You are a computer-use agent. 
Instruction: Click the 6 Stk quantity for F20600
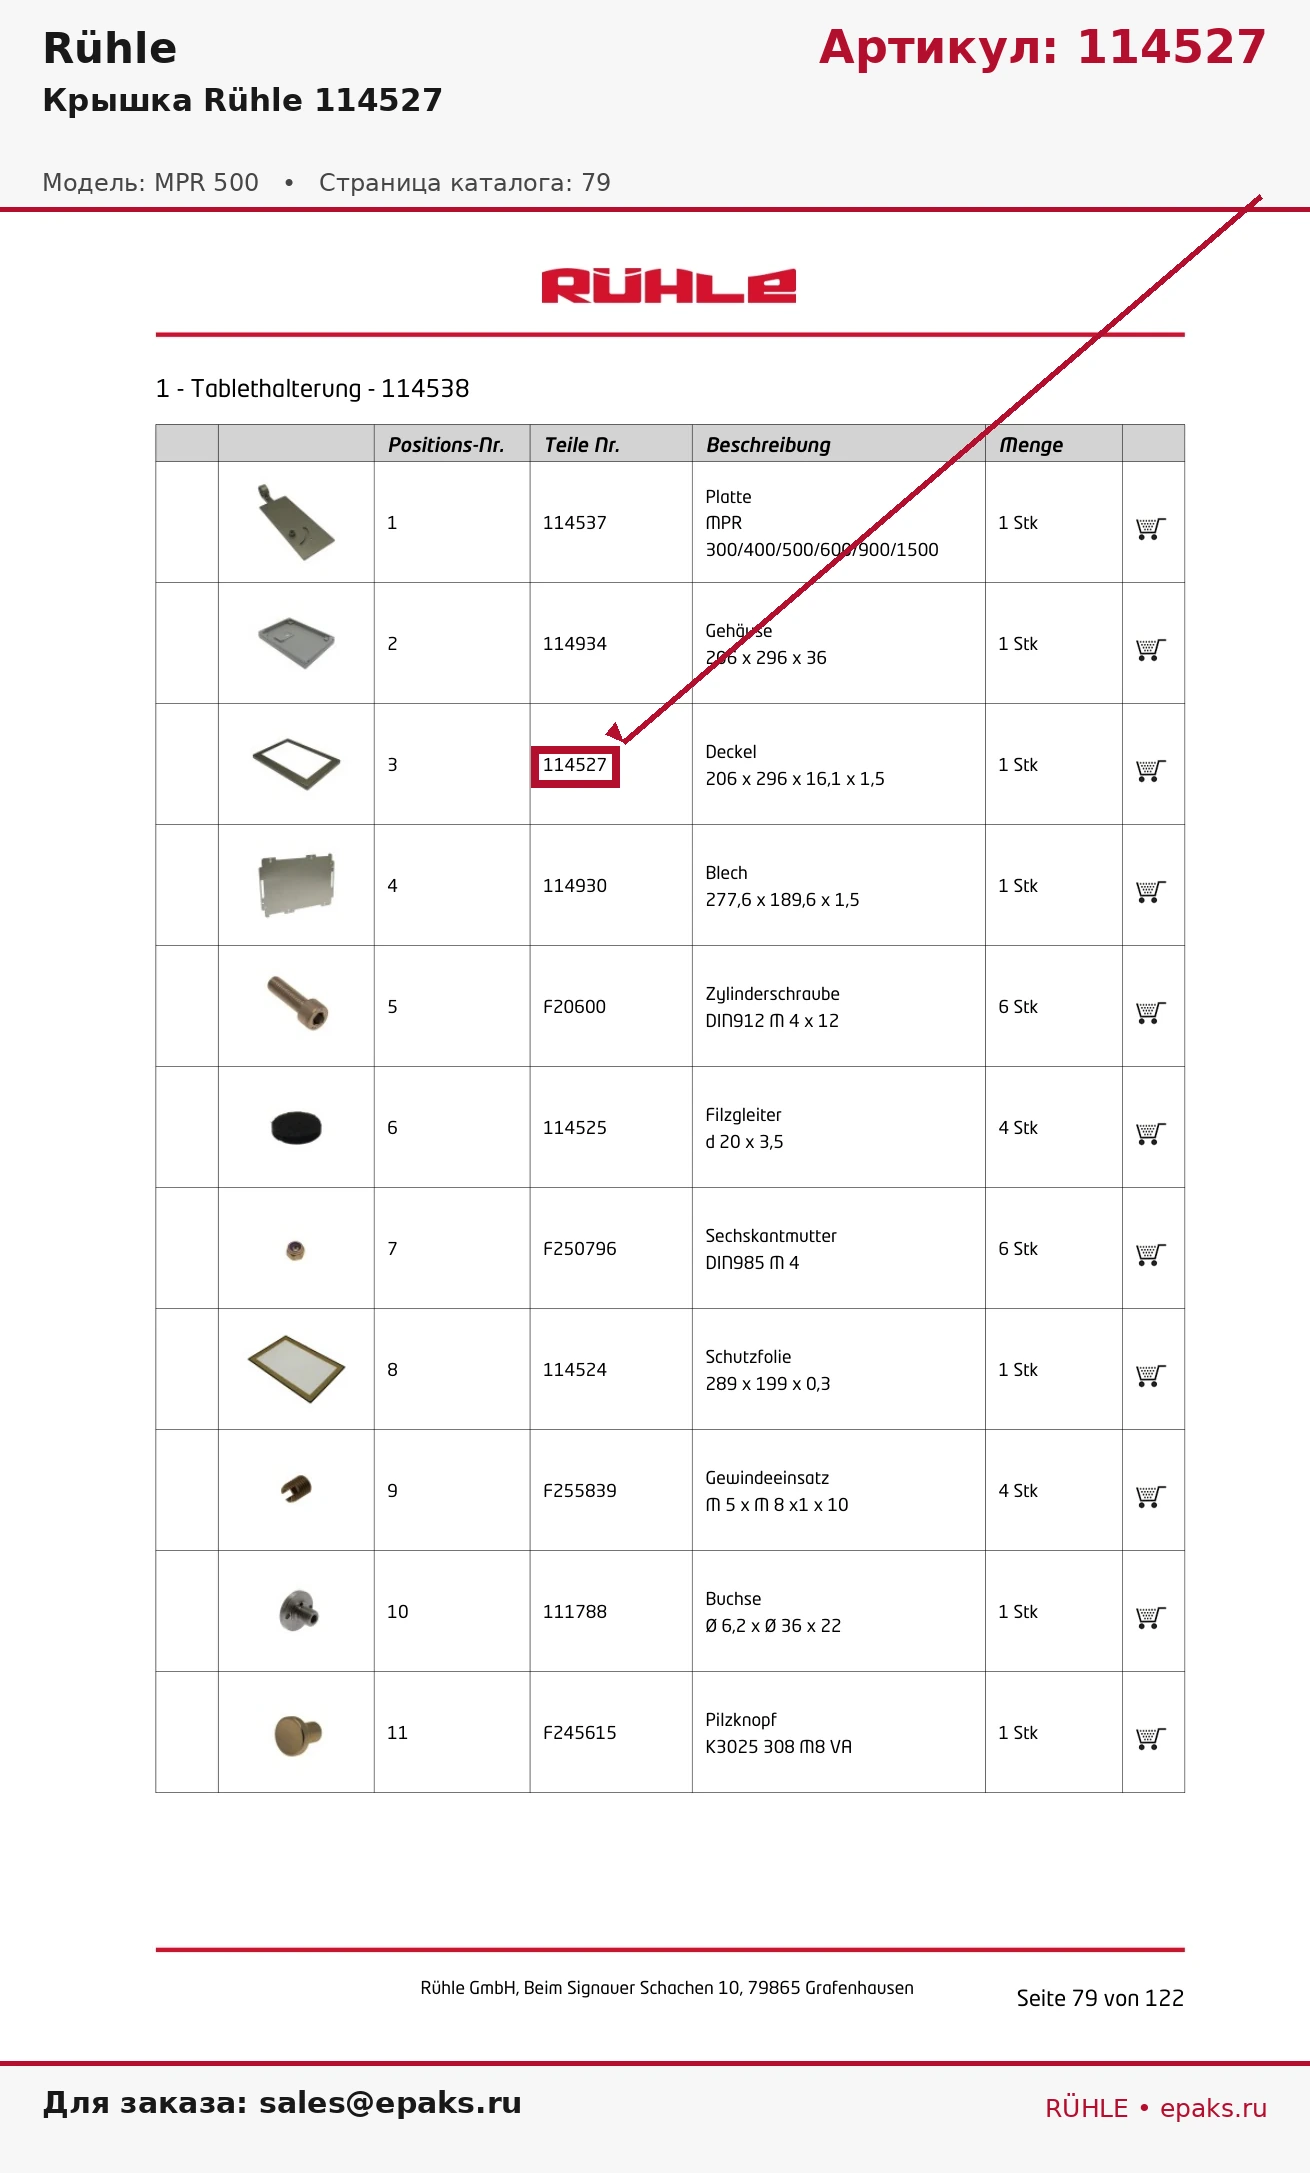[x=1018, y=1007]
